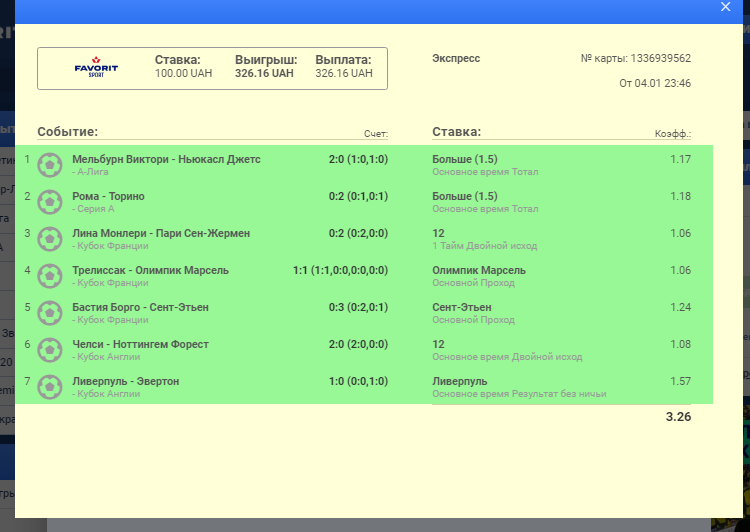The image size is (750, 532).
Task: Select event Мельбурн Виктори - Ньюкасл Джетс
Action: tap(166, 159)
